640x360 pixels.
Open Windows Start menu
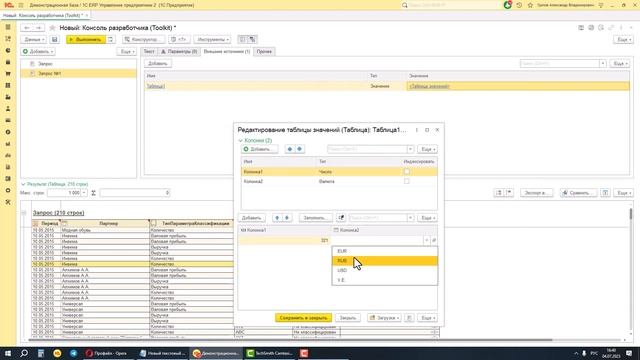pyautogui.click(x=8, y=353)
